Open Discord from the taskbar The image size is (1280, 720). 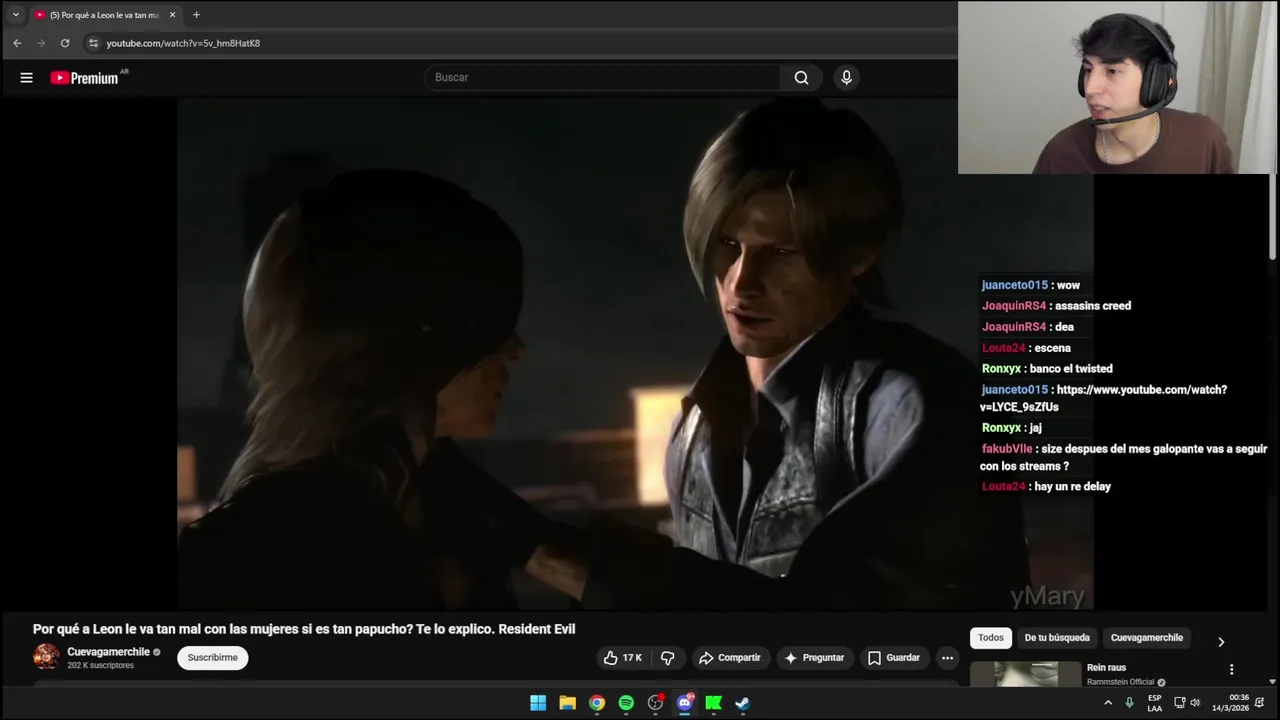click(684, 703)
